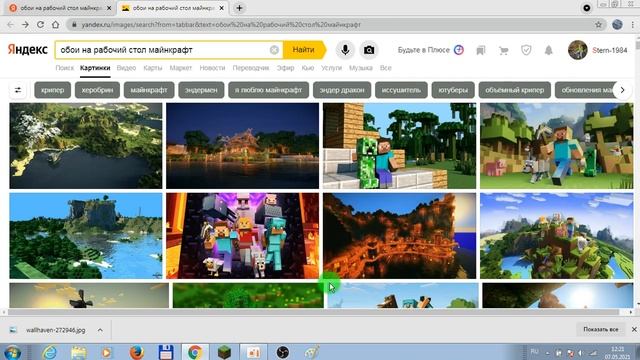Click the Найти search button
This screenshot has width=640, height=360.
click(x=304, y=50)
